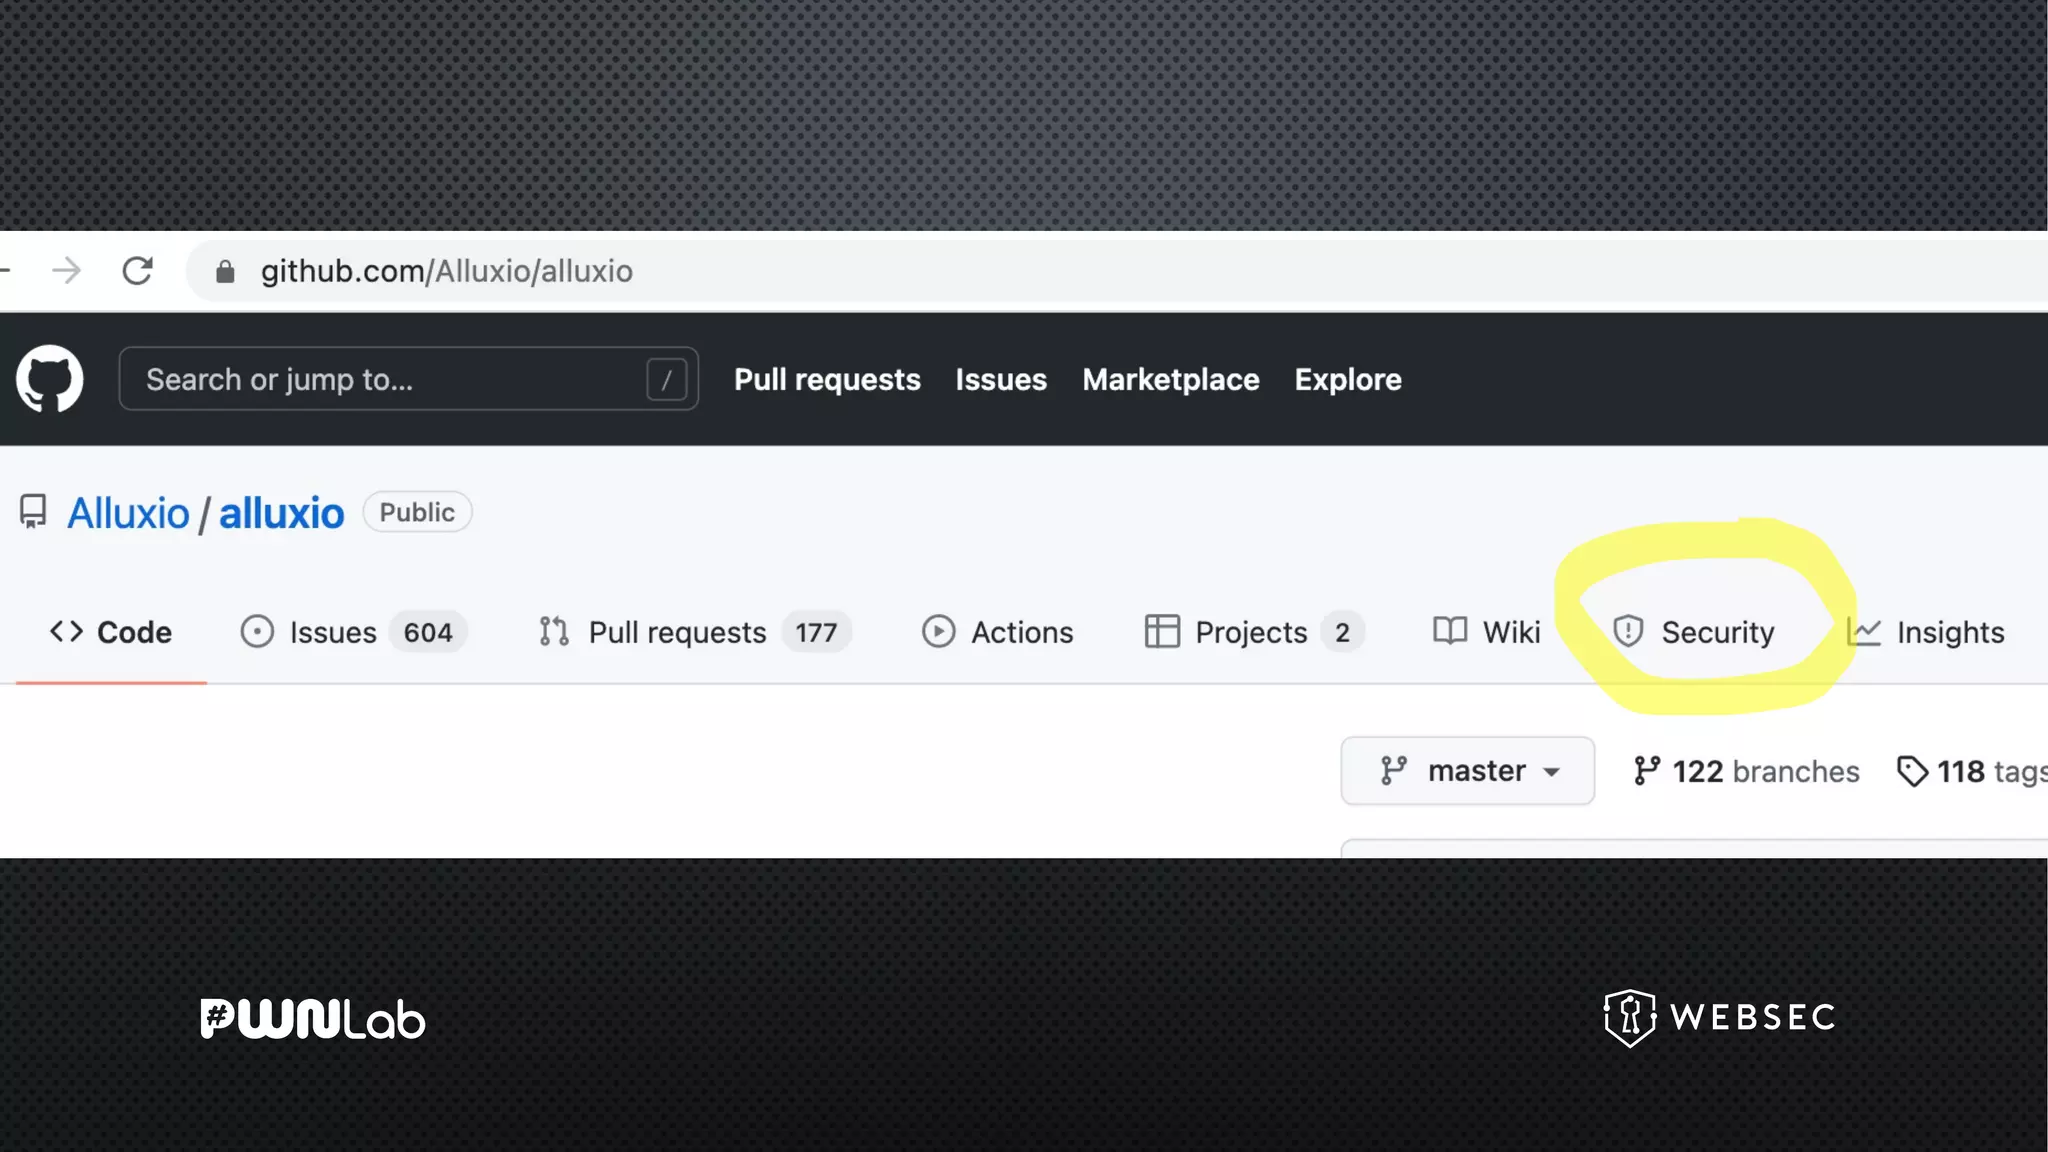Focus the Search or jump to field
2048x1152 pixels.
380,379
